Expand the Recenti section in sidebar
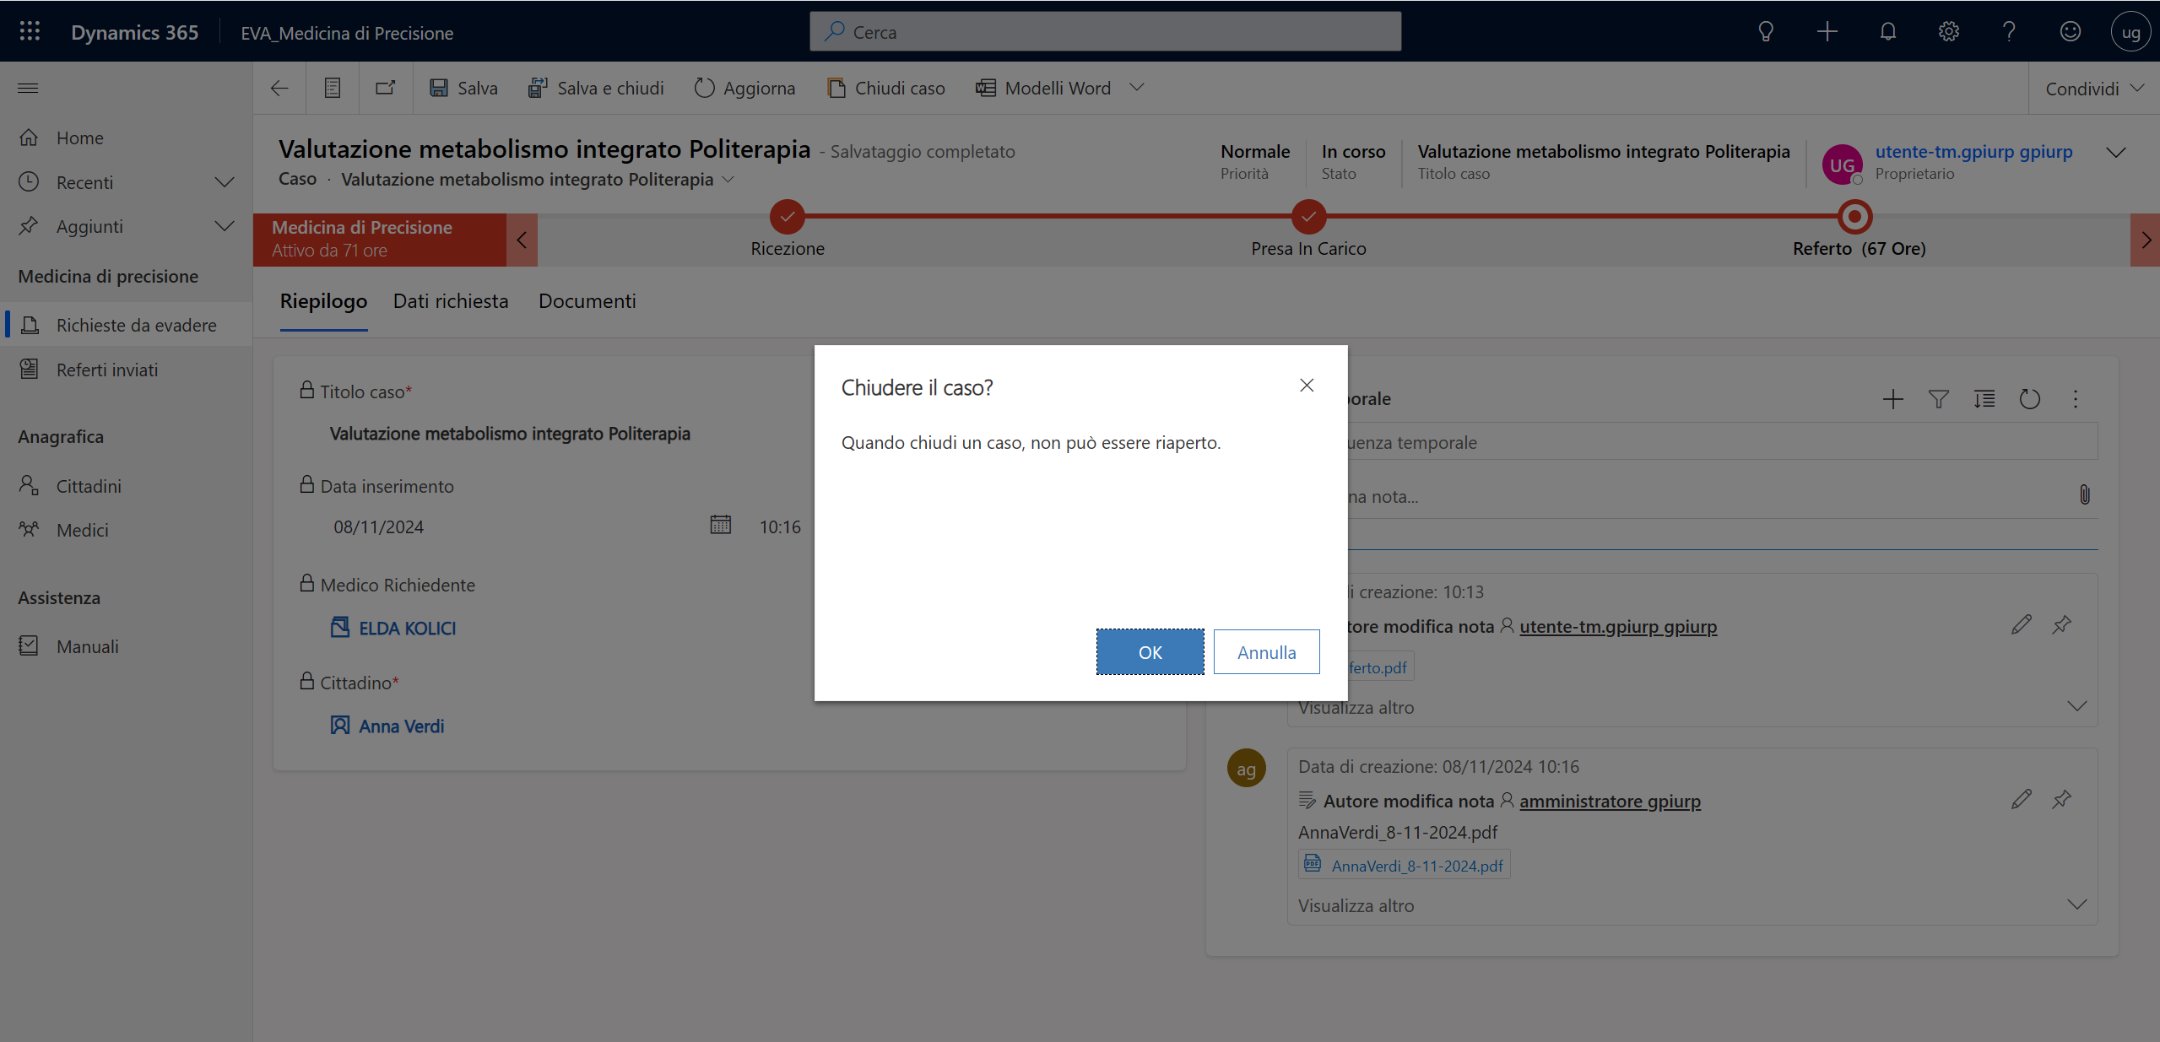Image resolution: width=2160 pixels, height=1042 pixels. coord(224,182)
